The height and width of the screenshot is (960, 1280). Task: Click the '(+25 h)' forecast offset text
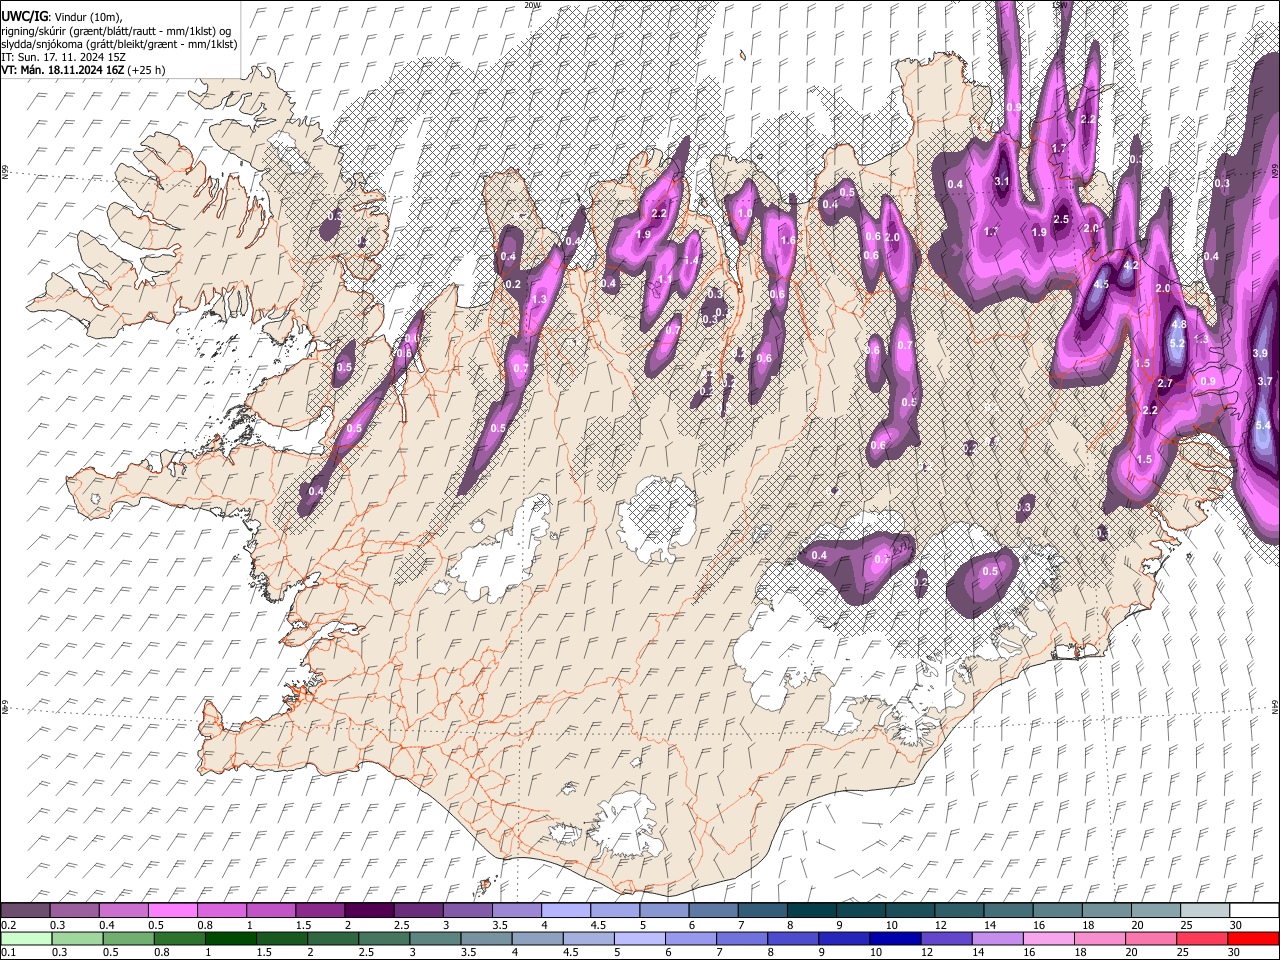147,70
